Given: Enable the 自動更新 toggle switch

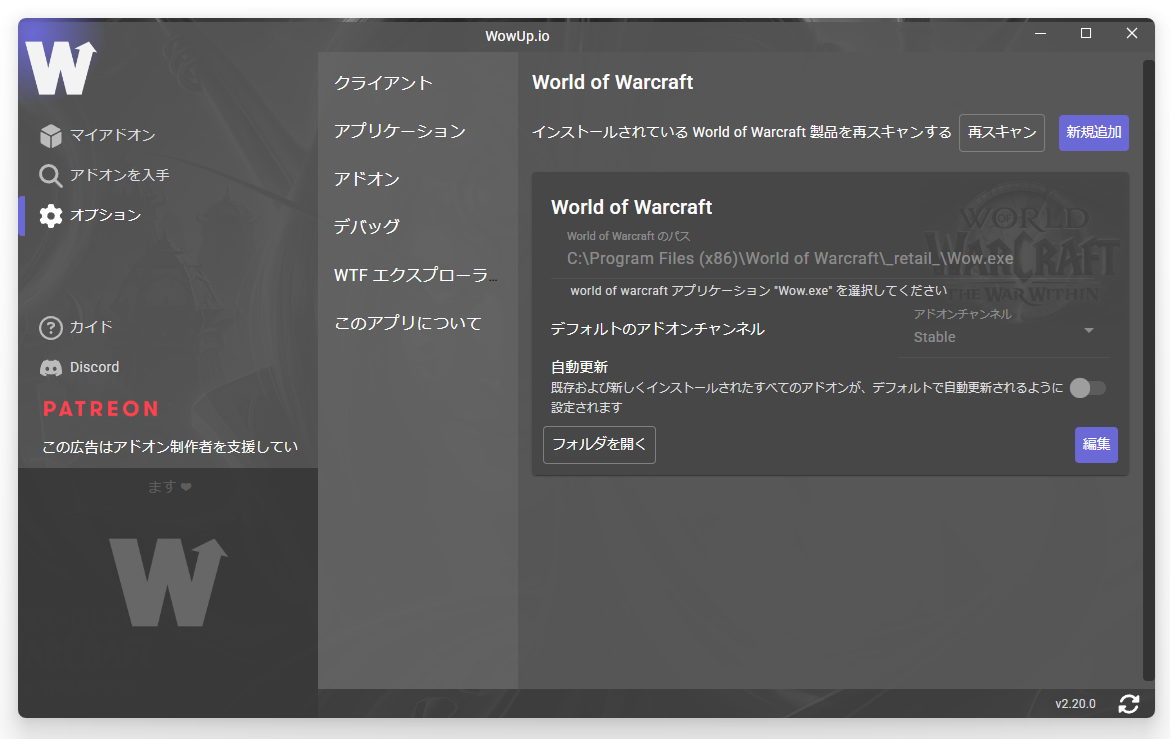Looking at the screenshot, I should 1087,388.
